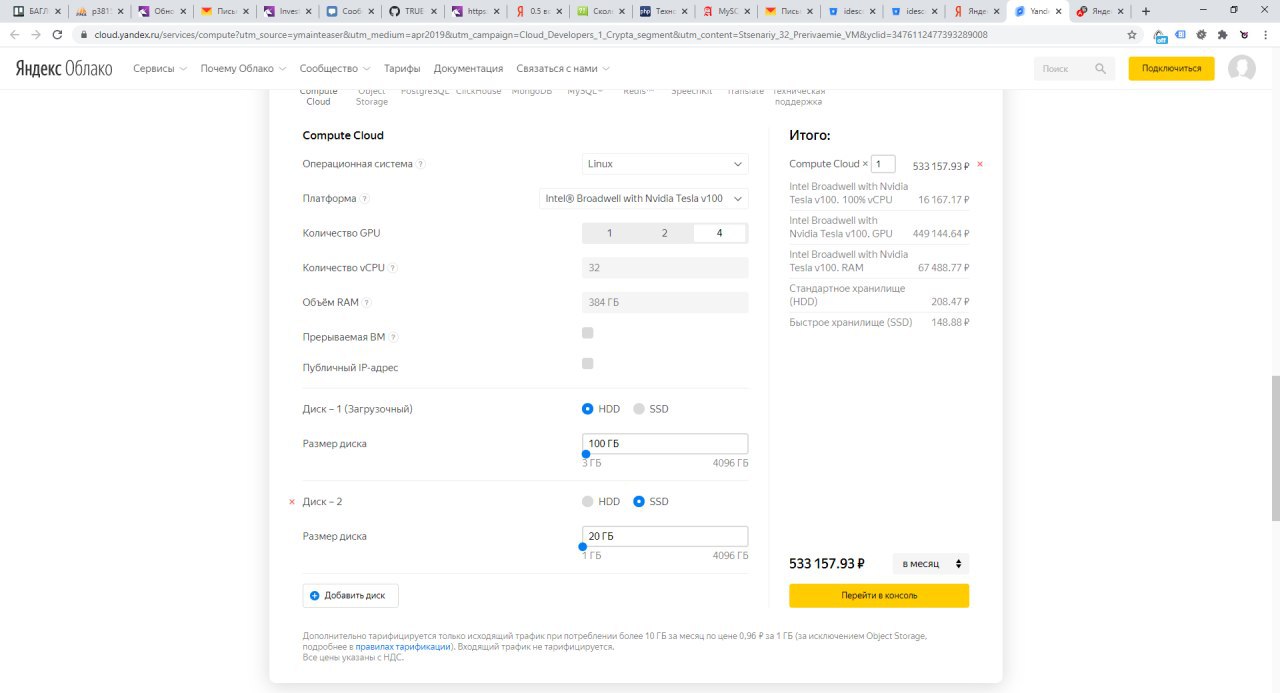This screenshot has width=1280, height=693.
Task: Click the Яндекс Облако logo
Action: pyautogui.click(x=63, y=69)
